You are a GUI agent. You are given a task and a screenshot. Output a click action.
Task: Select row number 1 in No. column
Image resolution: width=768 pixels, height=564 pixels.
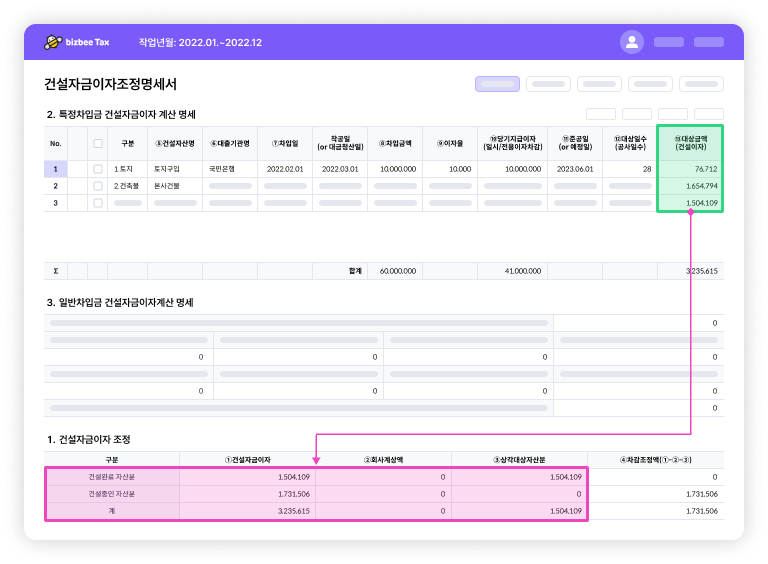click(56, 169)
